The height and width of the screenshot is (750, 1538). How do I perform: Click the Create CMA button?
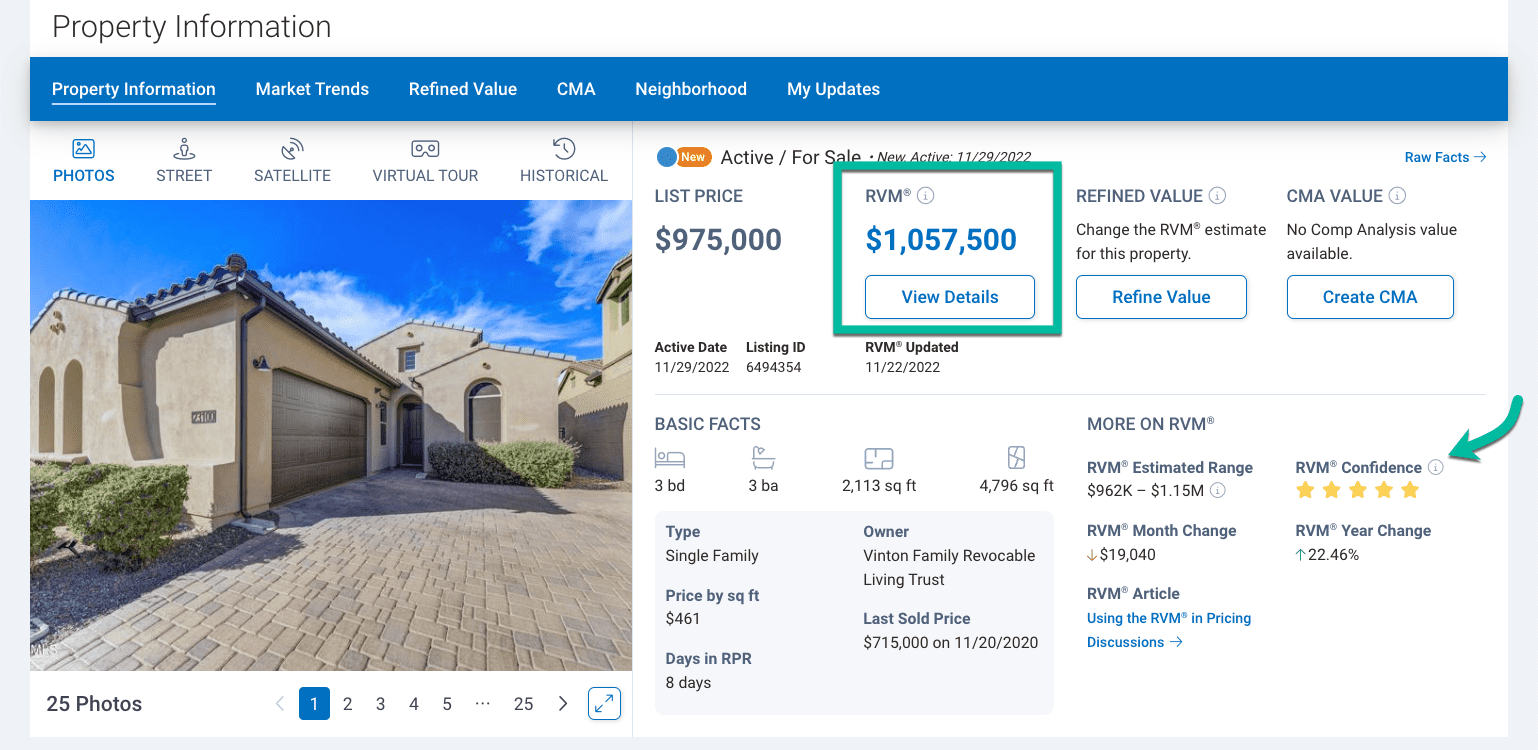(1370, 297)
